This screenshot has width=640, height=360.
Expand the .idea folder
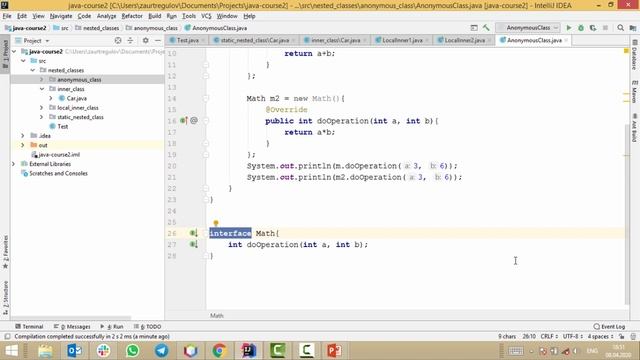coord(23,136)
